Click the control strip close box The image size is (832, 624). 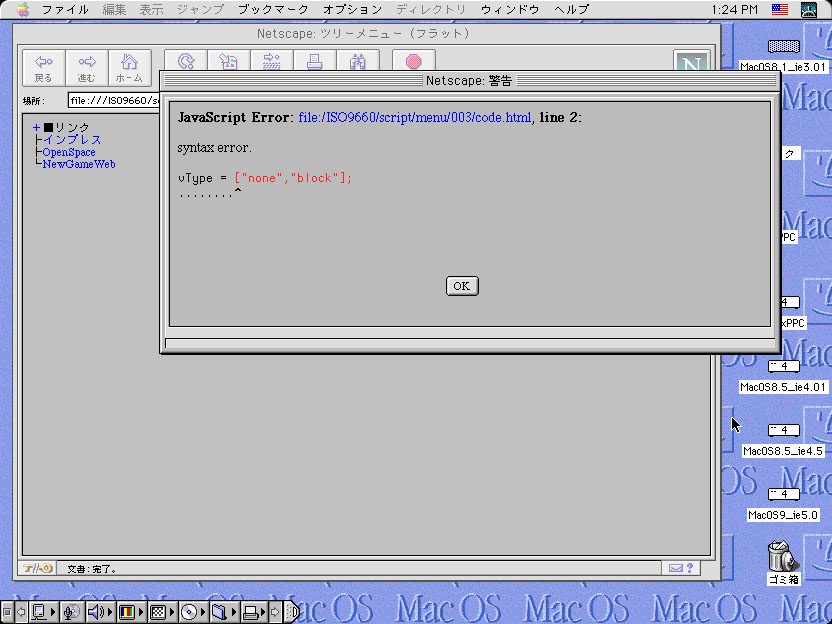coord(7,612)
